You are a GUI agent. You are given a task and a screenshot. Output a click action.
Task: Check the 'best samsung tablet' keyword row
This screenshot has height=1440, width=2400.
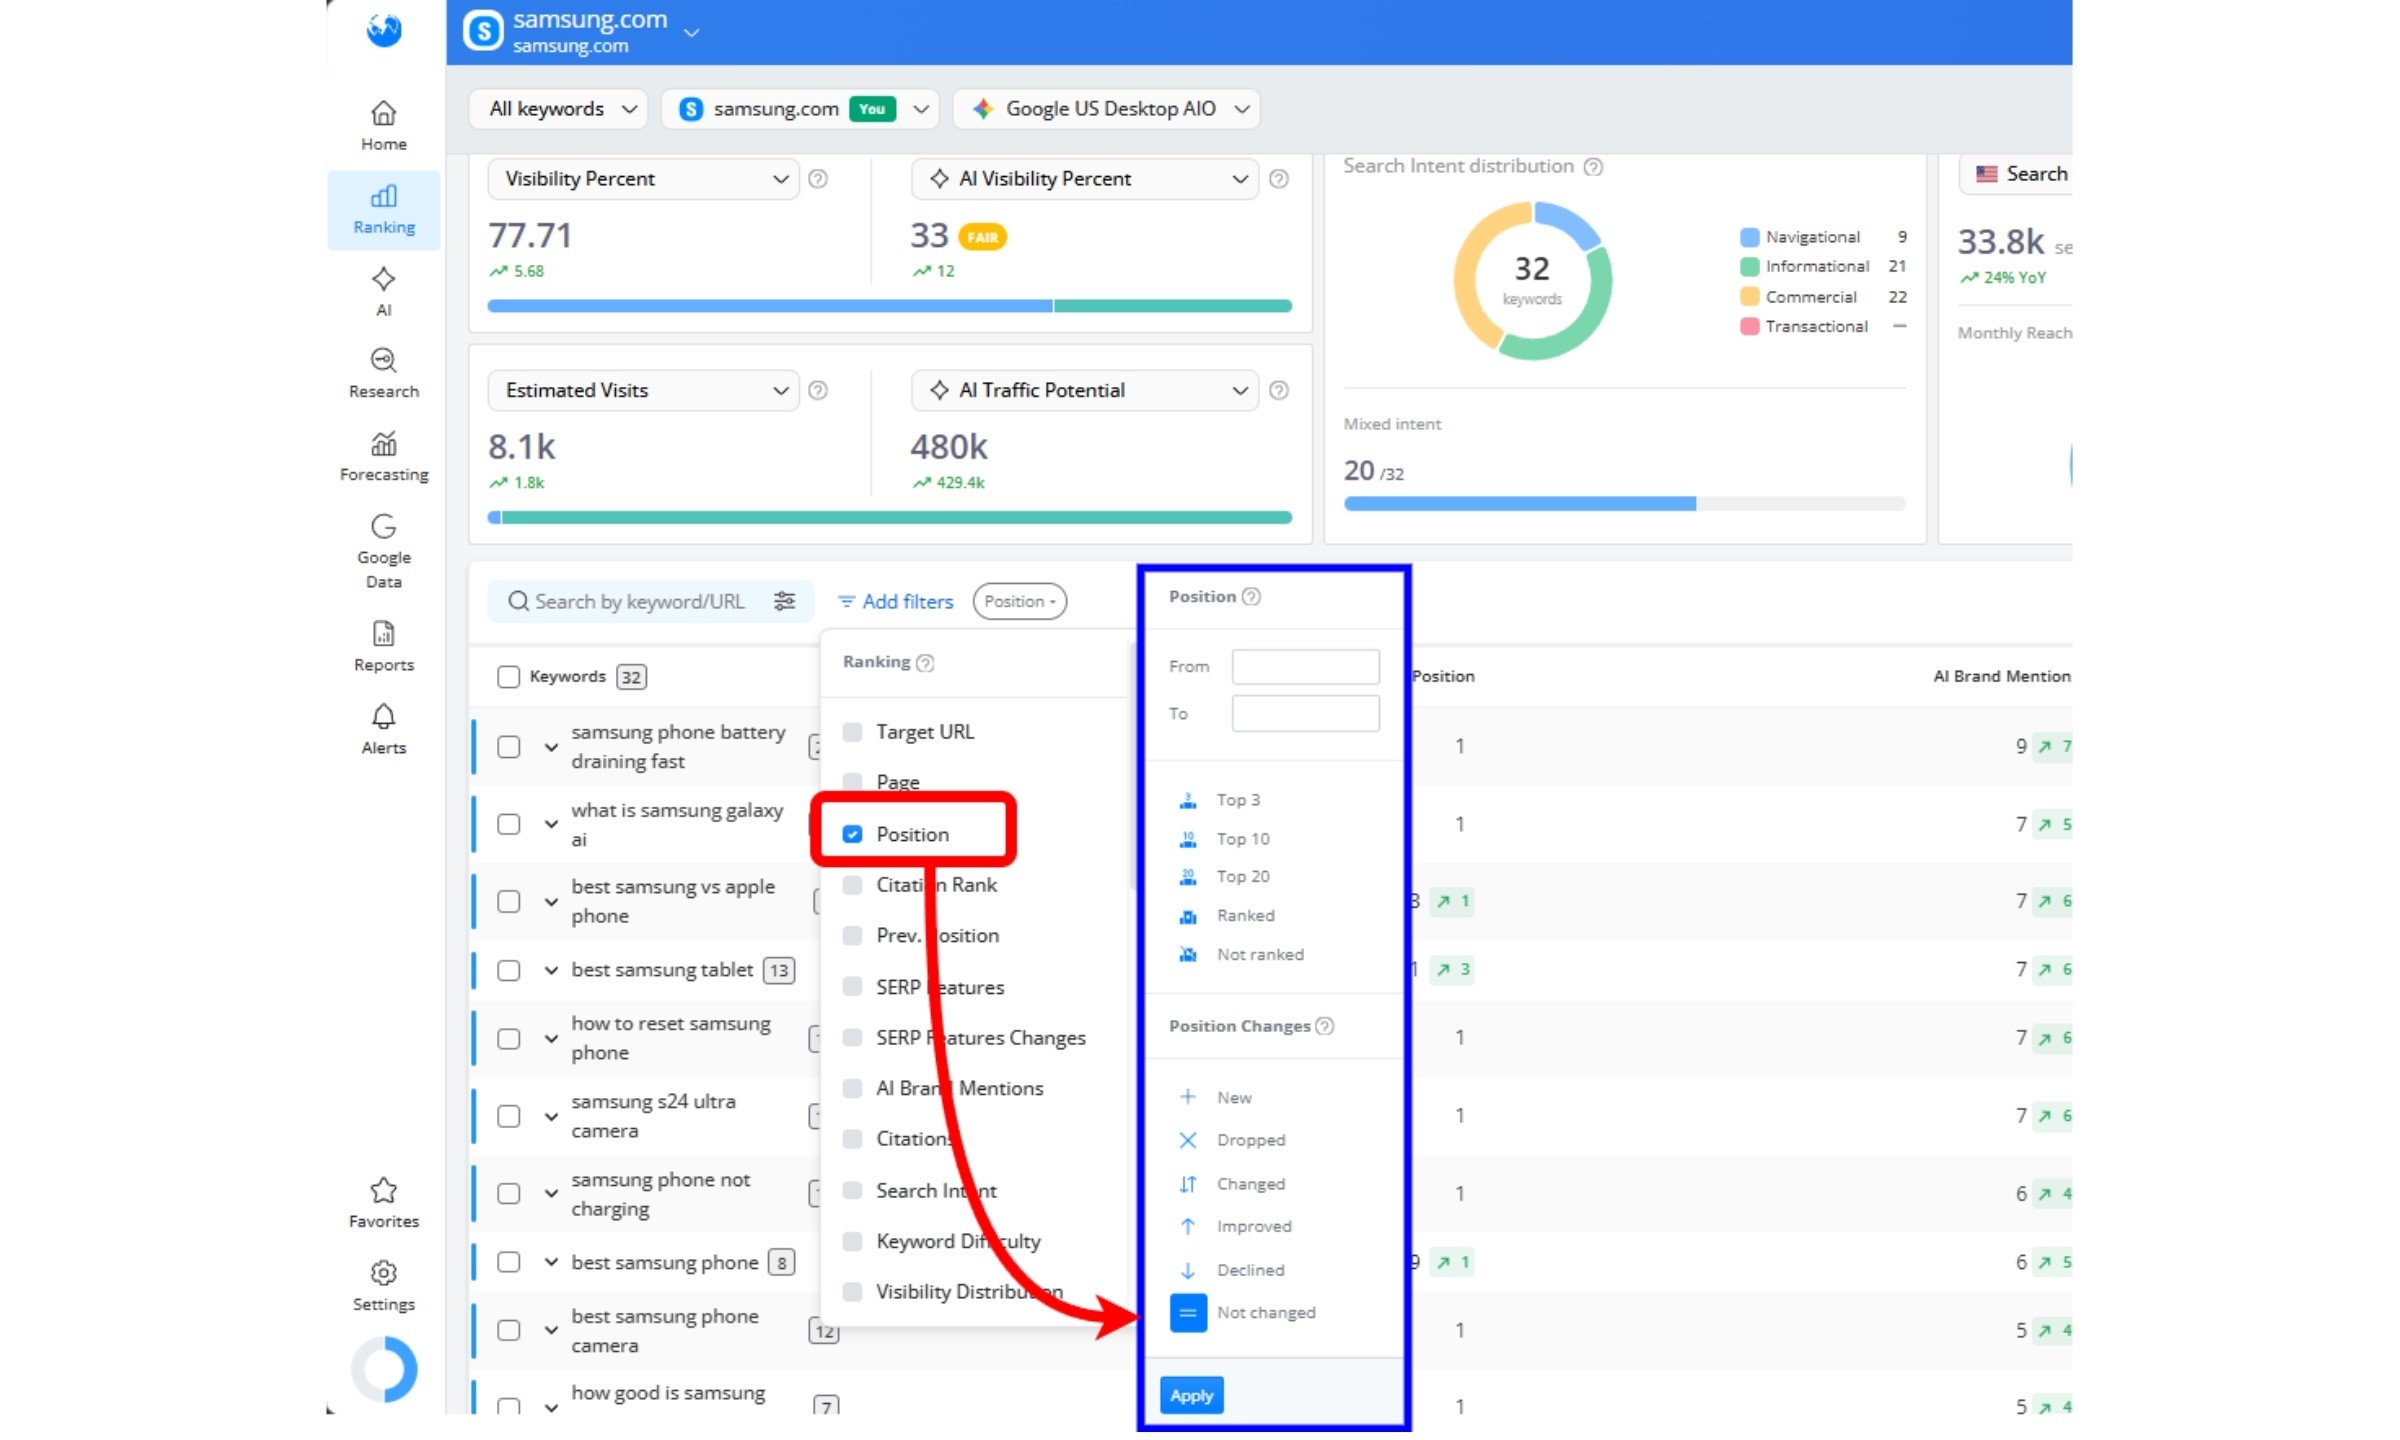(508, 969)
